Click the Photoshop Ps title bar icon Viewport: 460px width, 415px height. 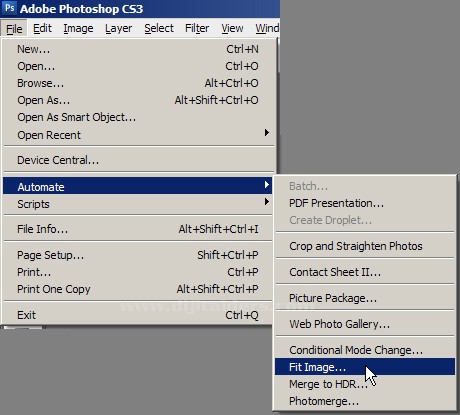[x=9, y=8]
